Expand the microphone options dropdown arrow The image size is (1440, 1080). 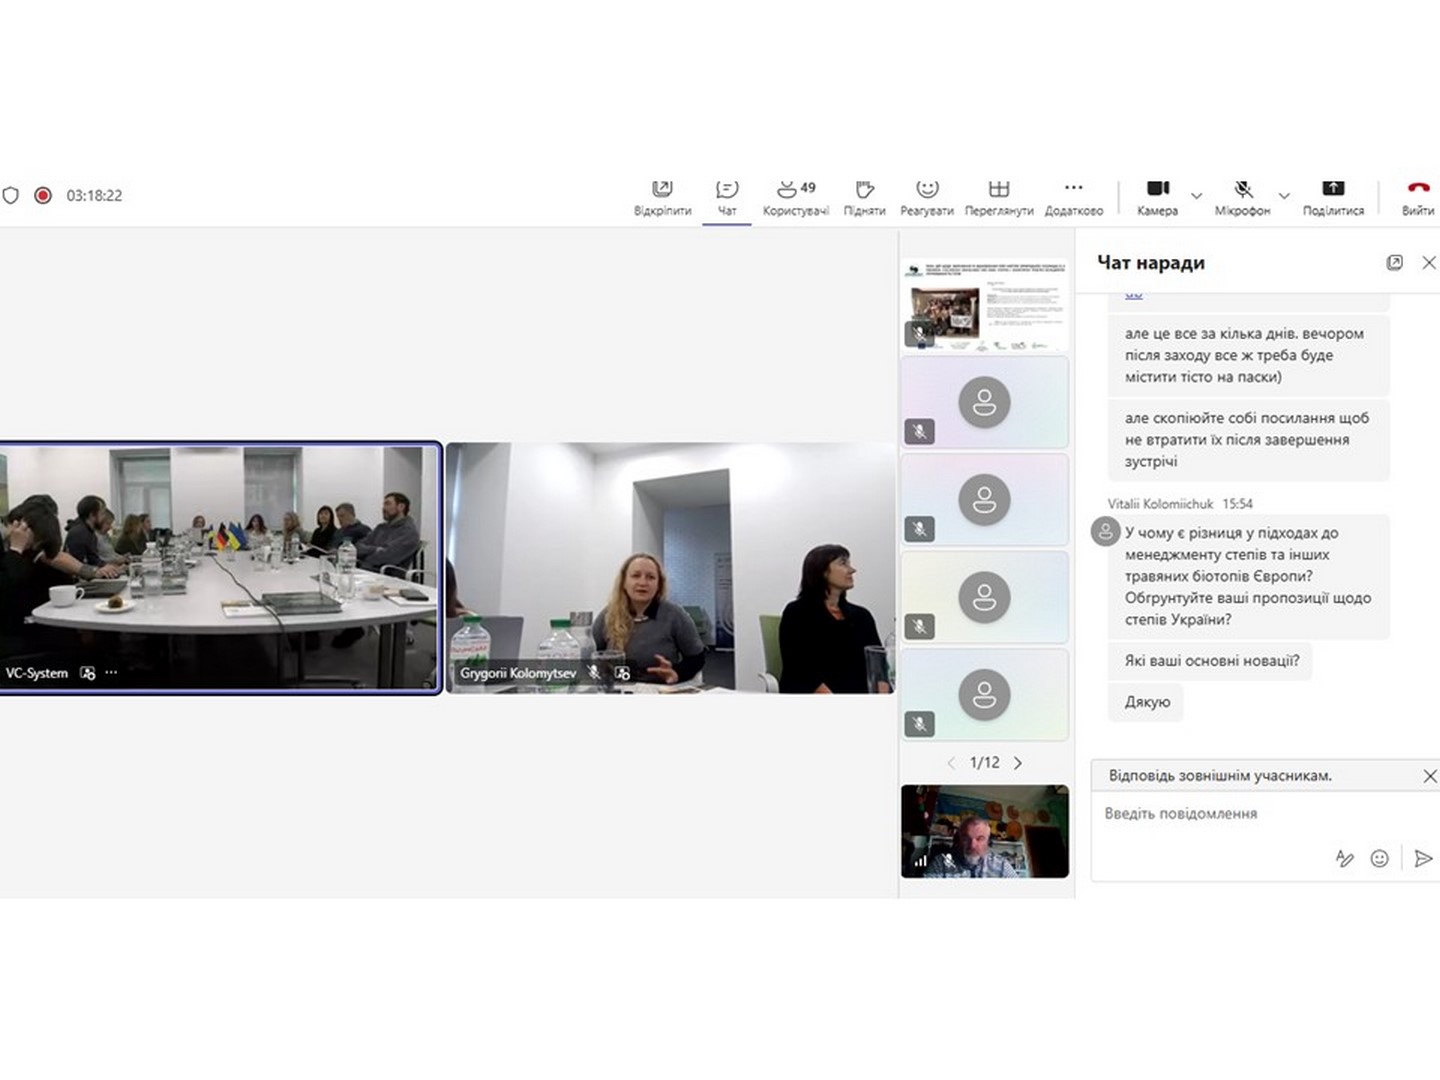[1284, 196]
